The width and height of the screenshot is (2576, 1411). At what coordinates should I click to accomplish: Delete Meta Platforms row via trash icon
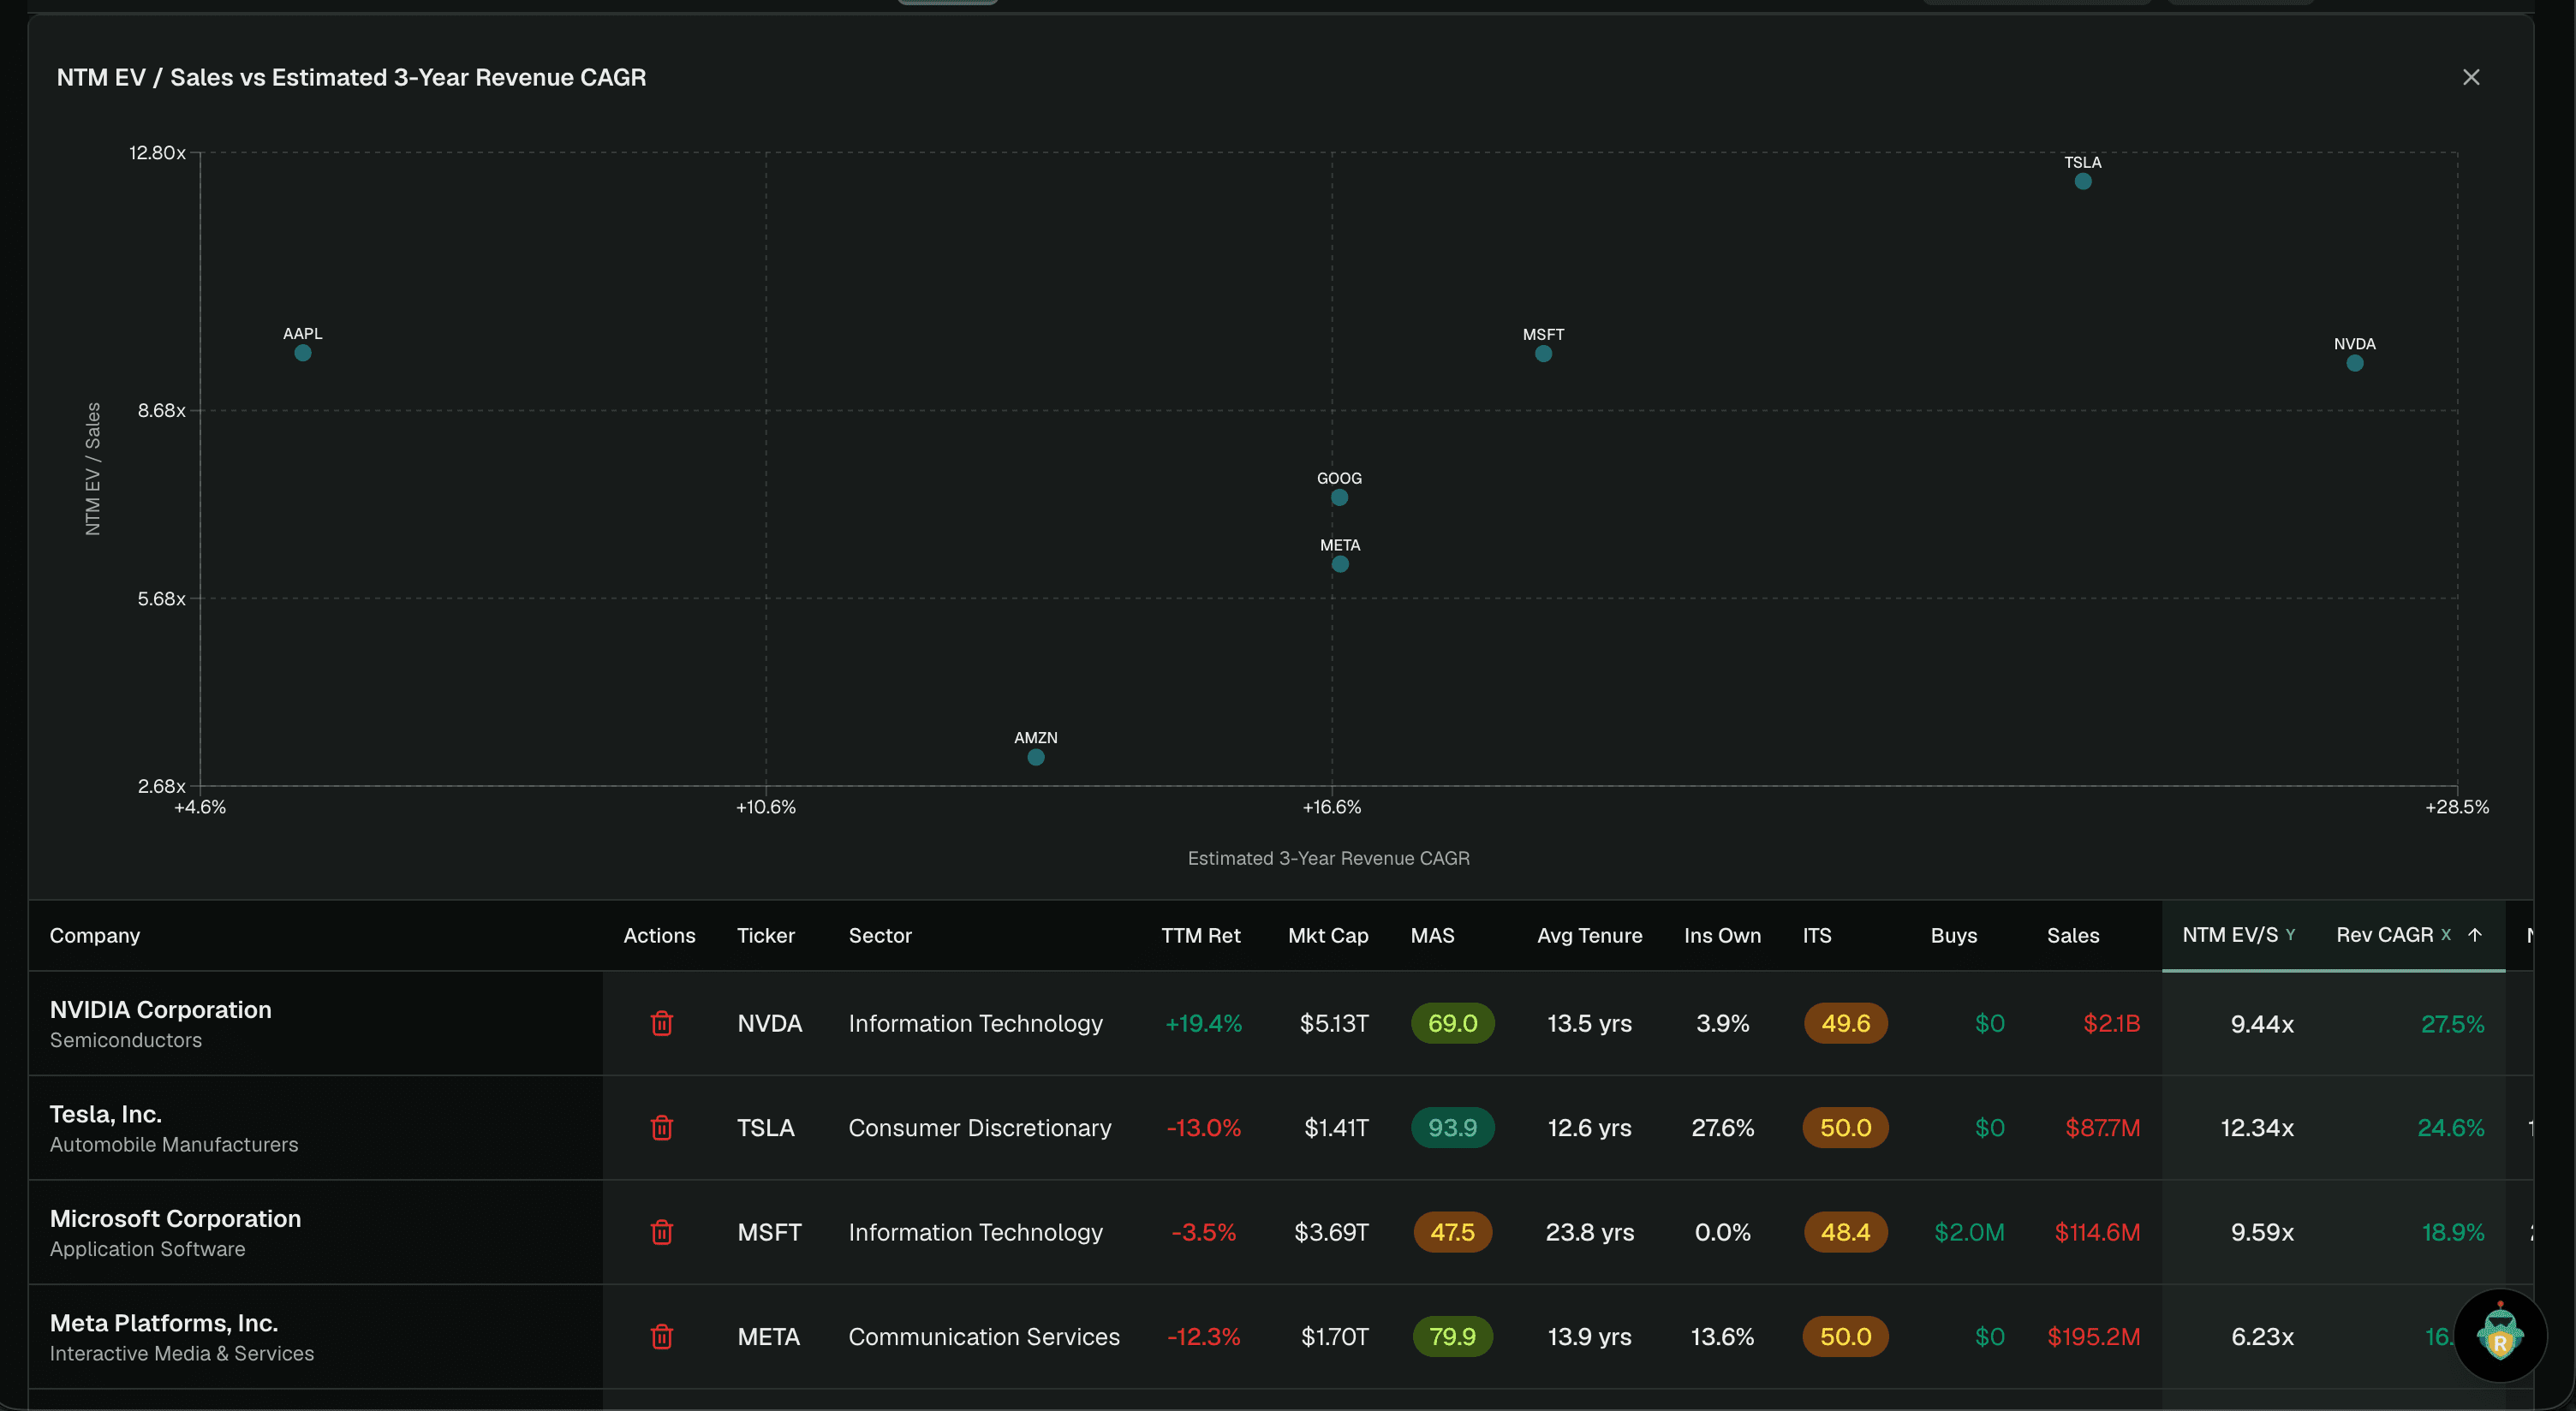pos(661,1336)
